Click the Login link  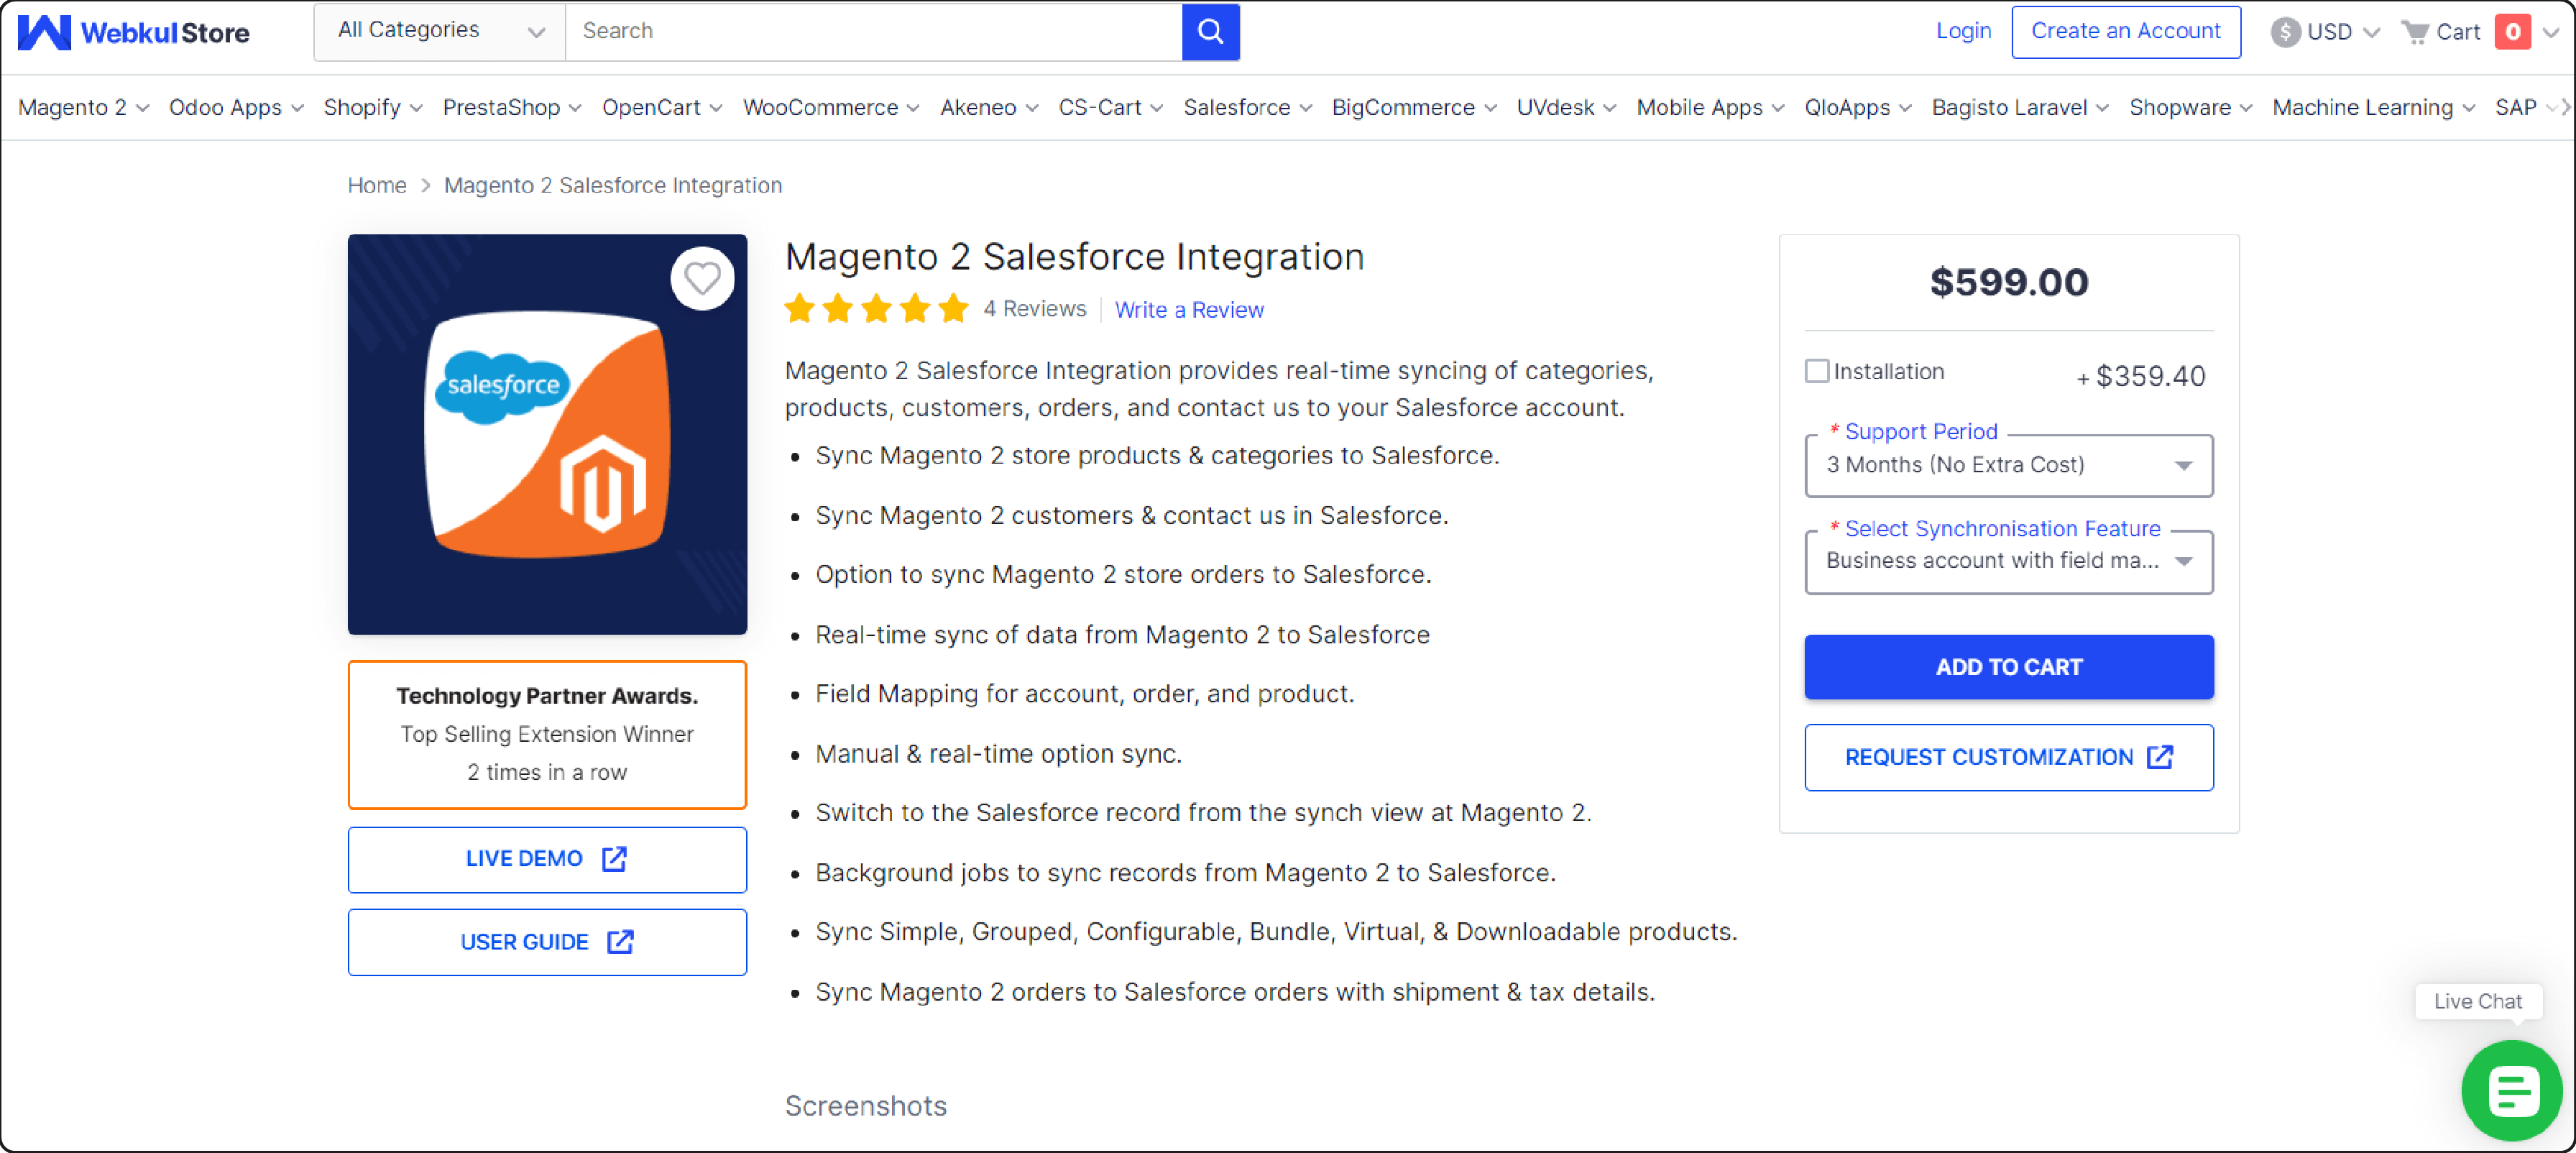pos(1963,32)
